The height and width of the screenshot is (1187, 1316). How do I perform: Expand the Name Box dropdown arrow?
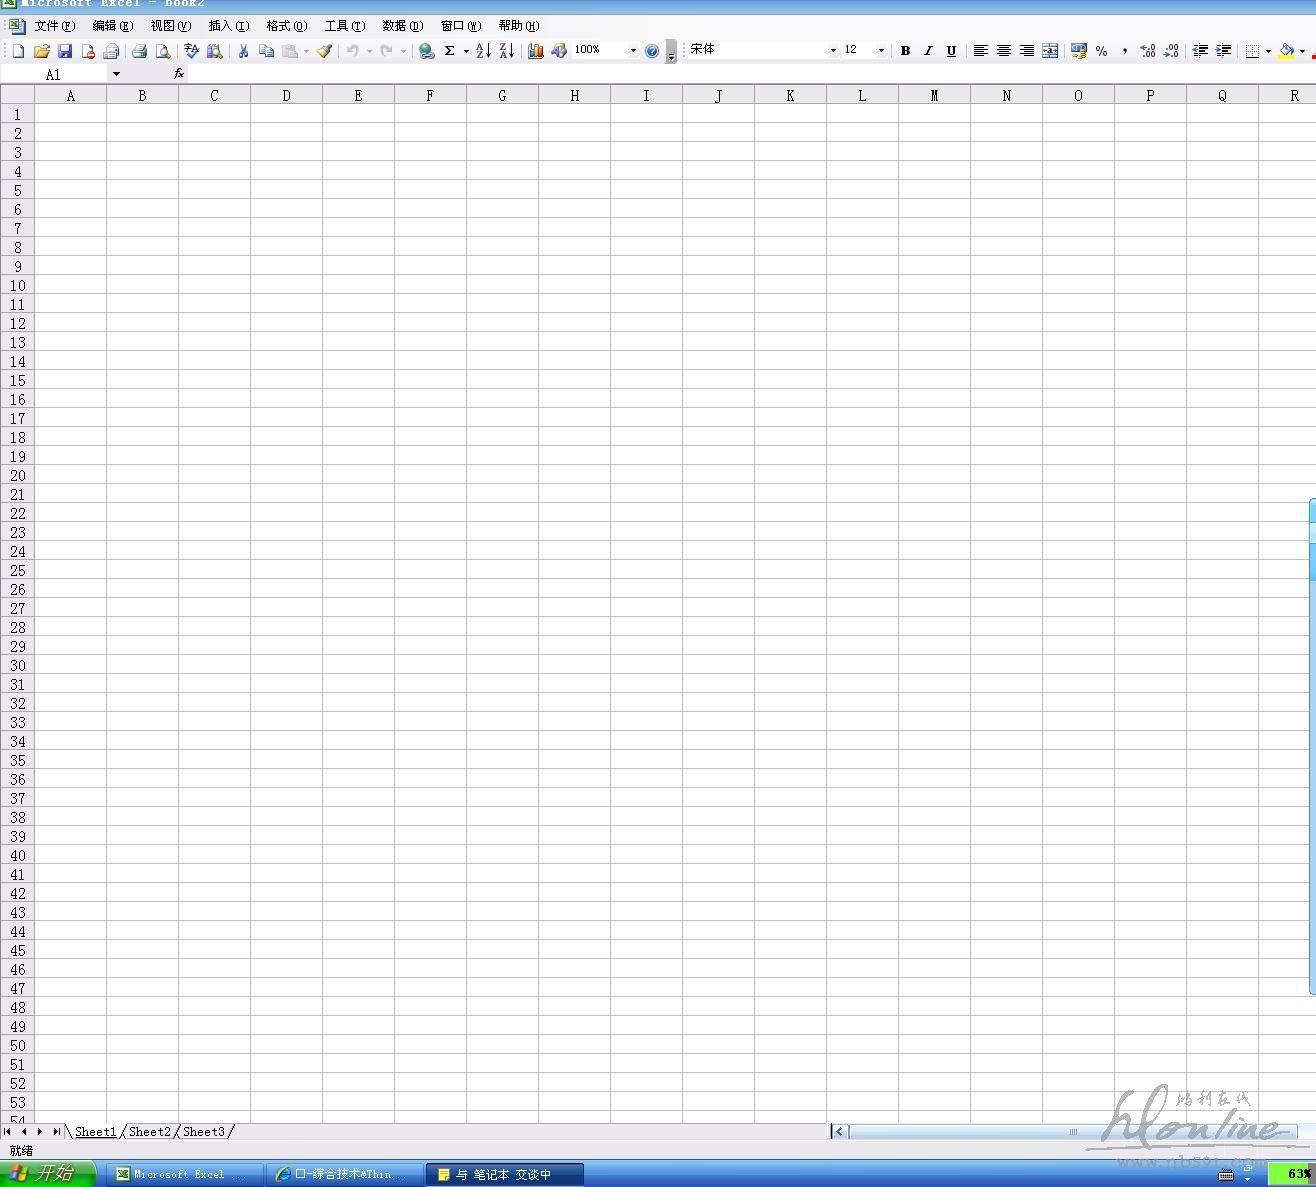[116, 74]
